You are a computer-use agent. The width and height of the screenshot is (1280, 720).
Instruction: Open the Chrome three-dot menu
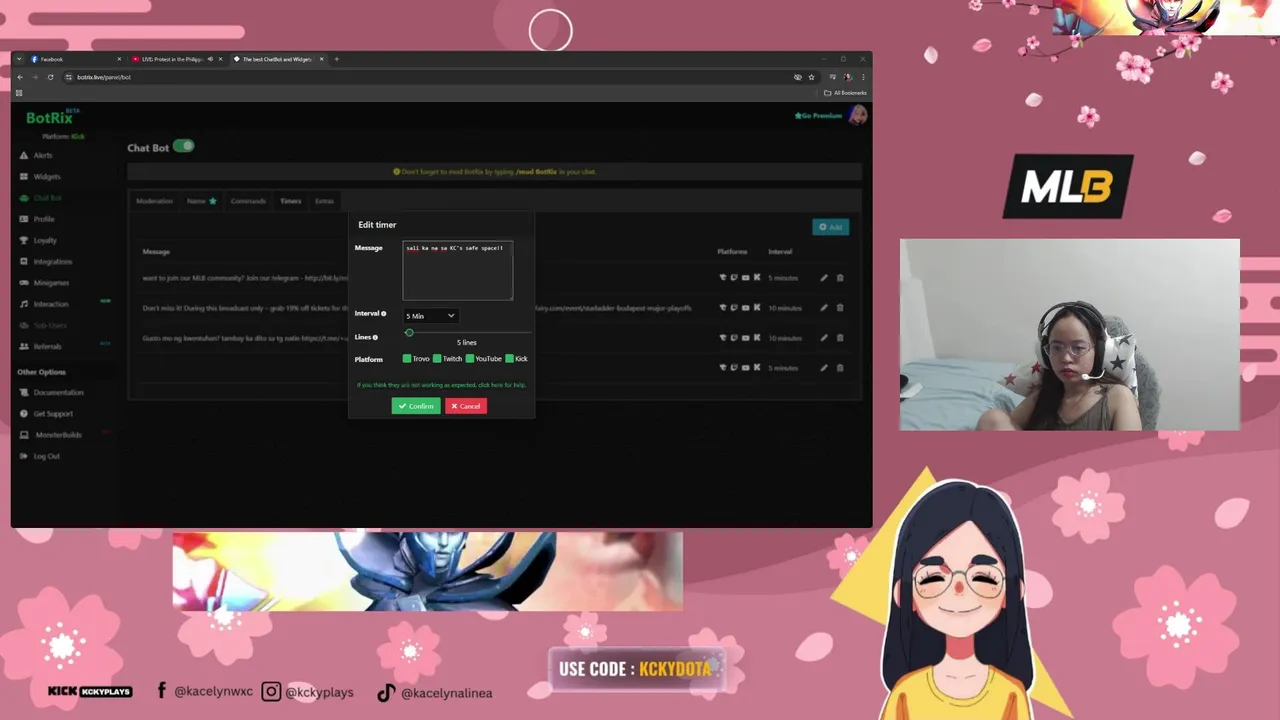pyautogui.click(x=863, y=77)
